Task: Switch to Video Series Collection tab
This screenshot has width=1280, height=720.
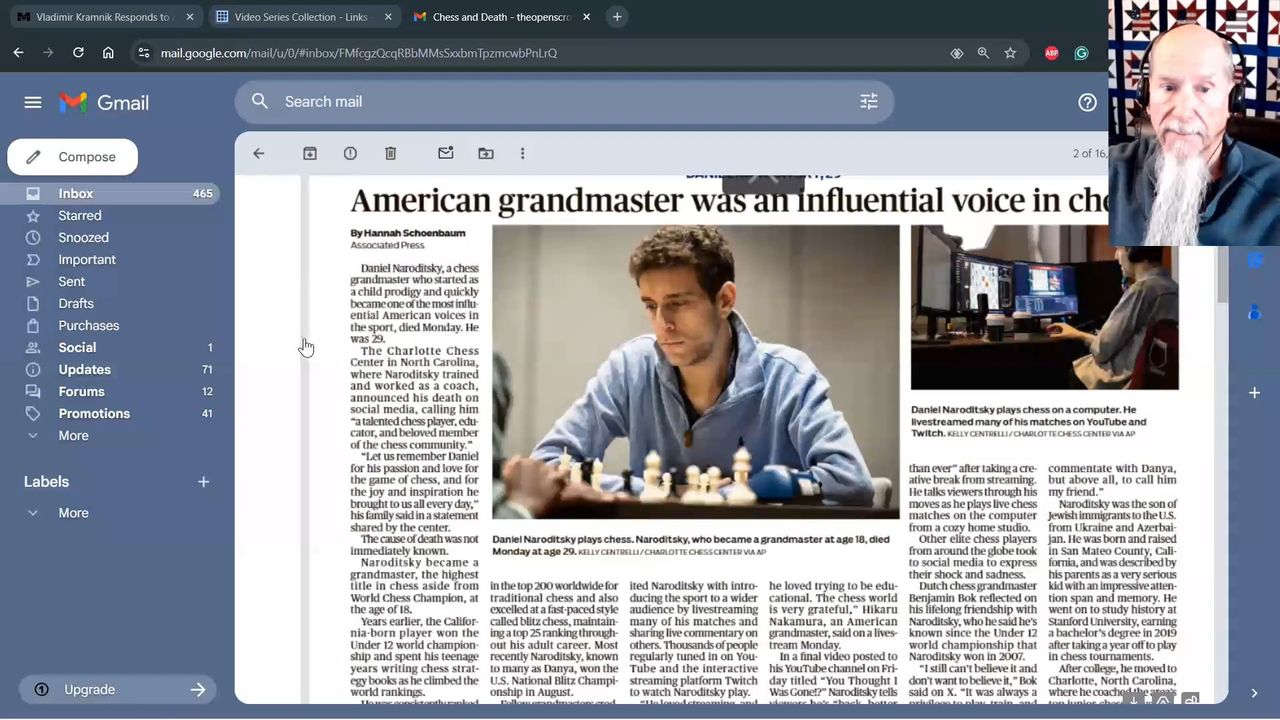Action: [300, 17]
